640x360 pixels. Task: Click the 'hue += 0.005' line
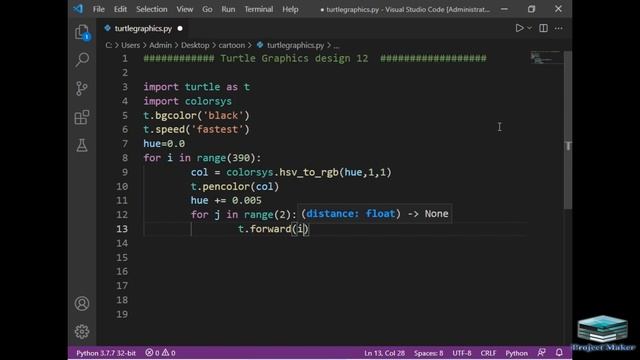(226, 200)
